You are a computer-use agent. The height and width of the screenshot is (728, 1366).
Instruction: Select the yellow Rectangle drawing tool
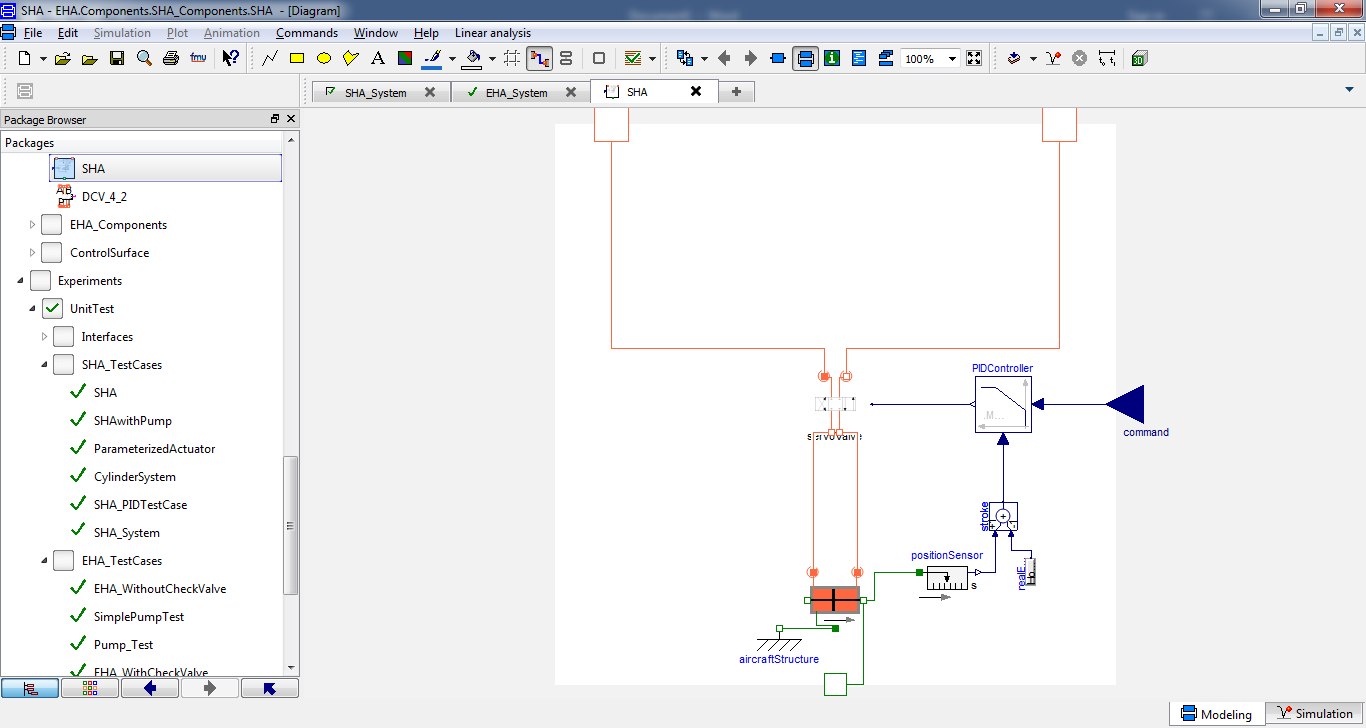coord(297,58)
